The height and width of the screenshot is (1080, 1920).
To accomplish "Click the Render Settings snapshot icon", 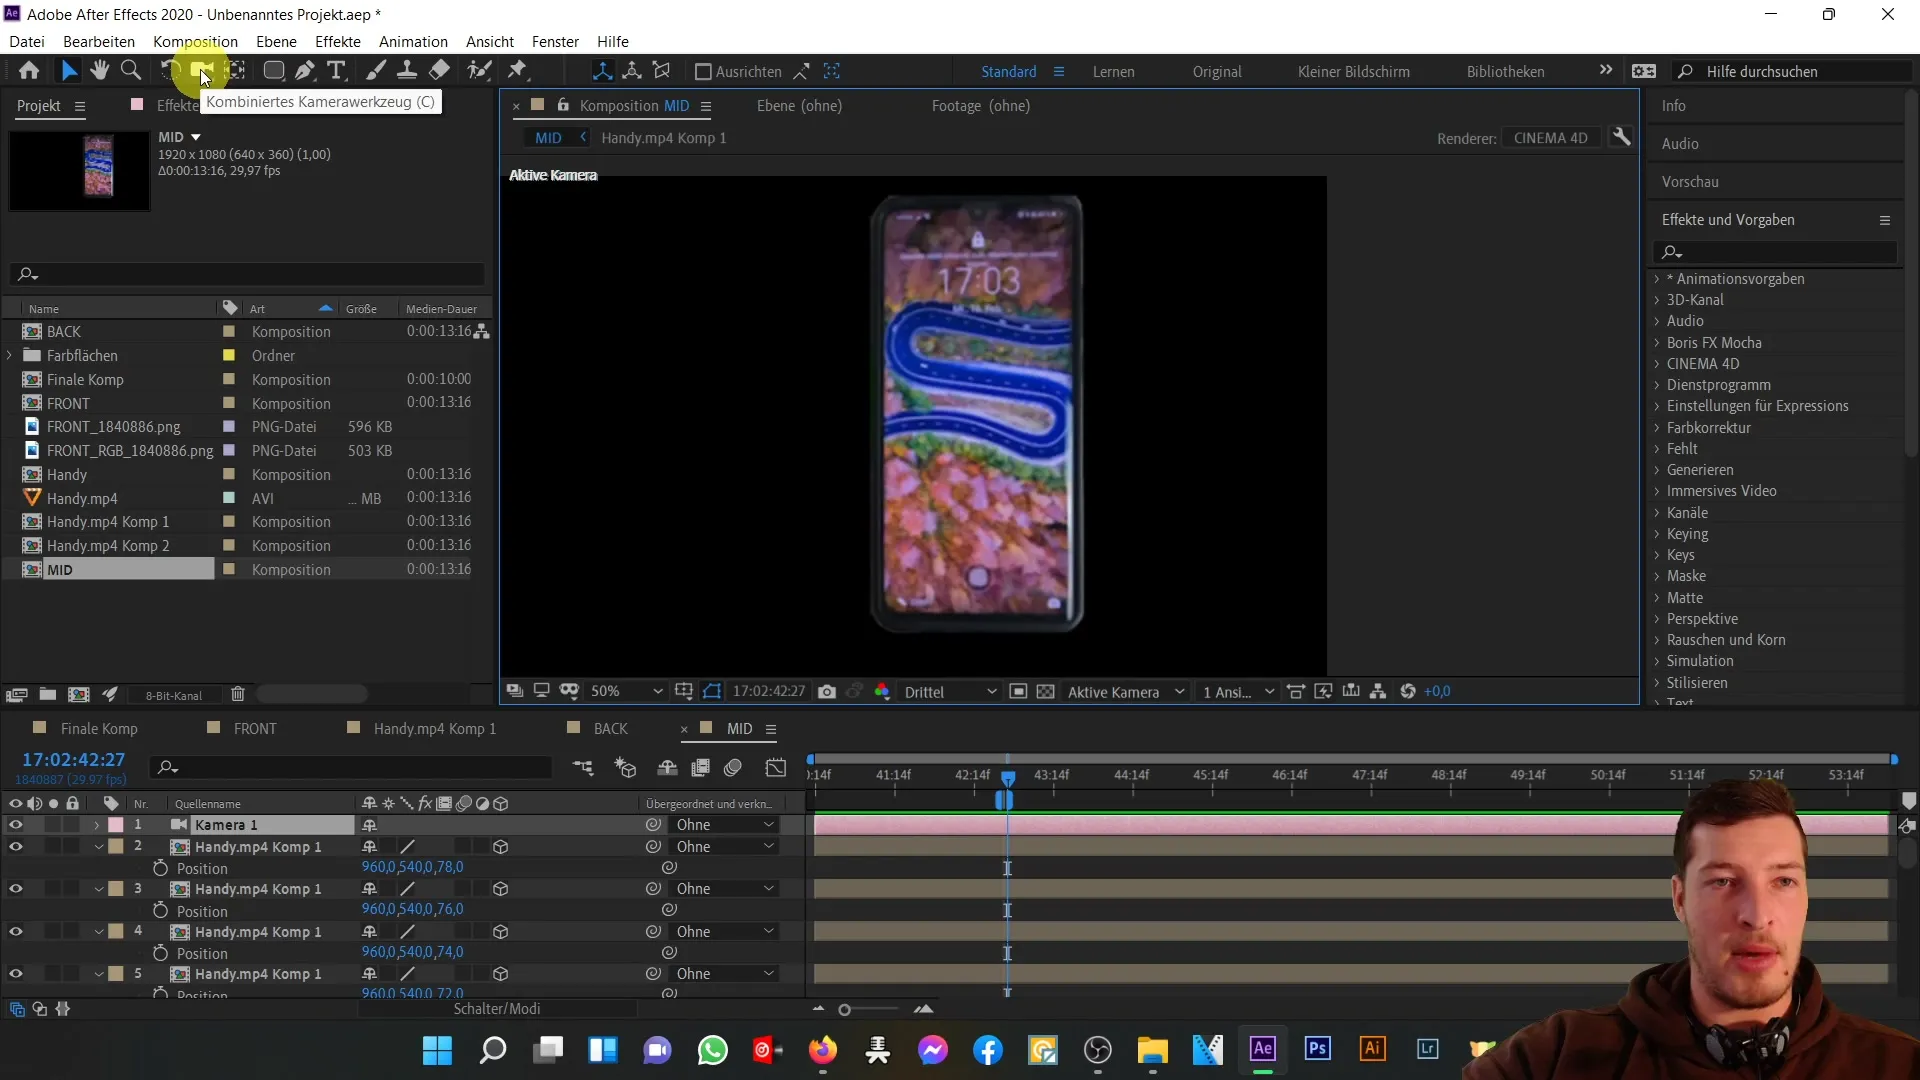I will (828, 691).
